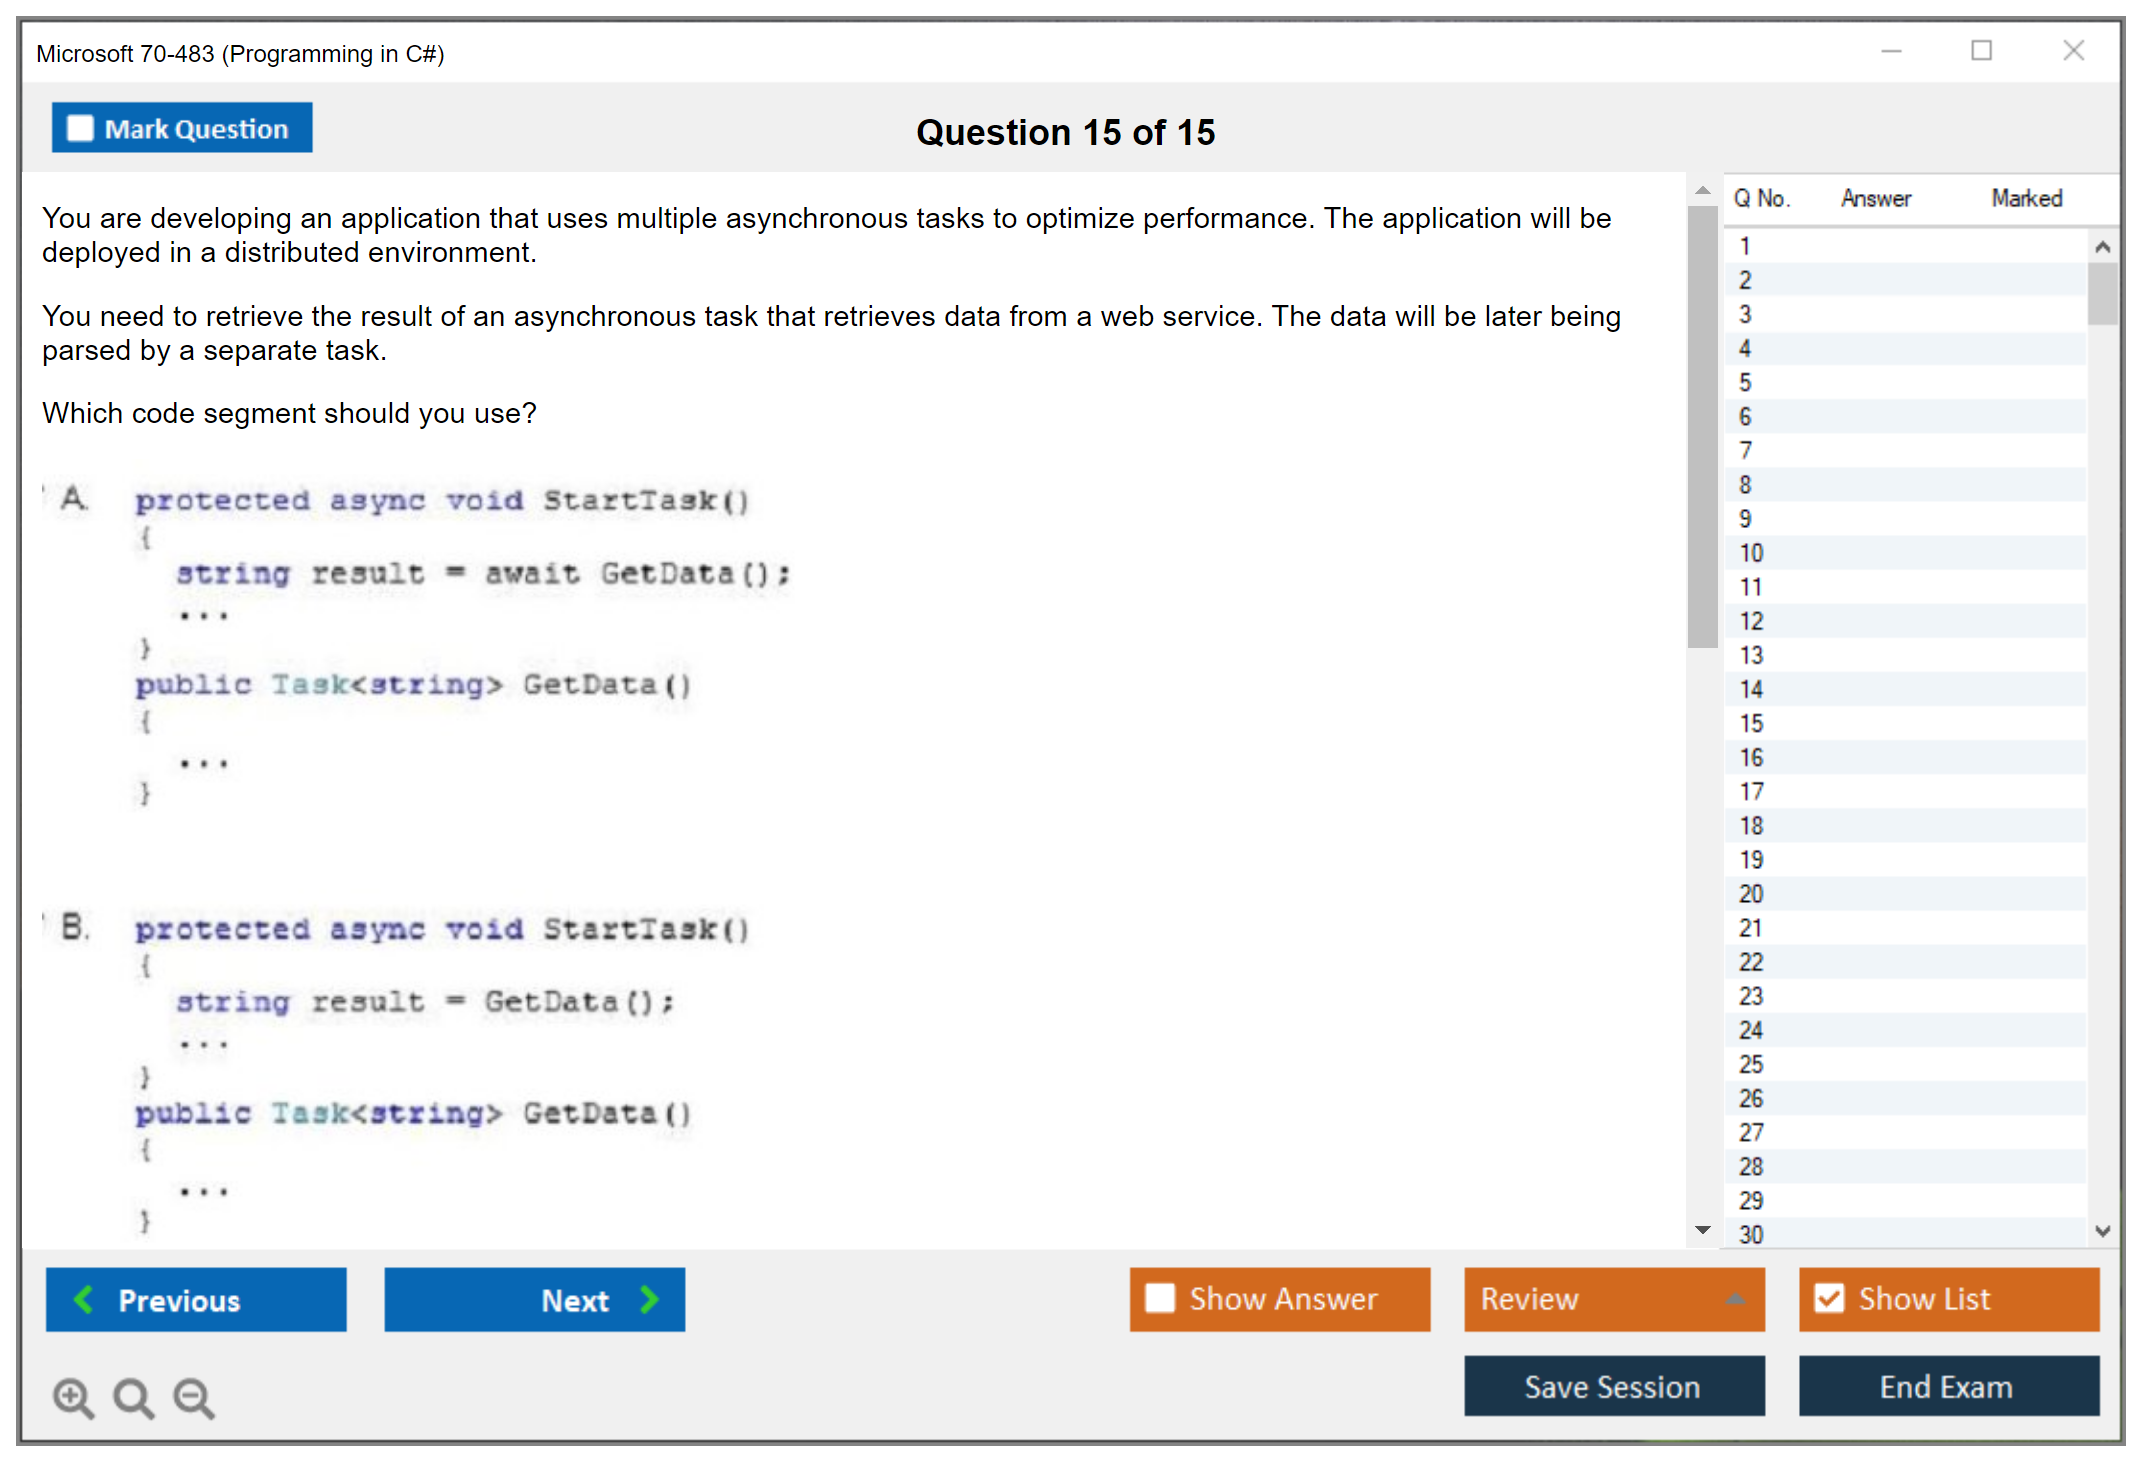Click the Answer column header

tap(1875, 198)
